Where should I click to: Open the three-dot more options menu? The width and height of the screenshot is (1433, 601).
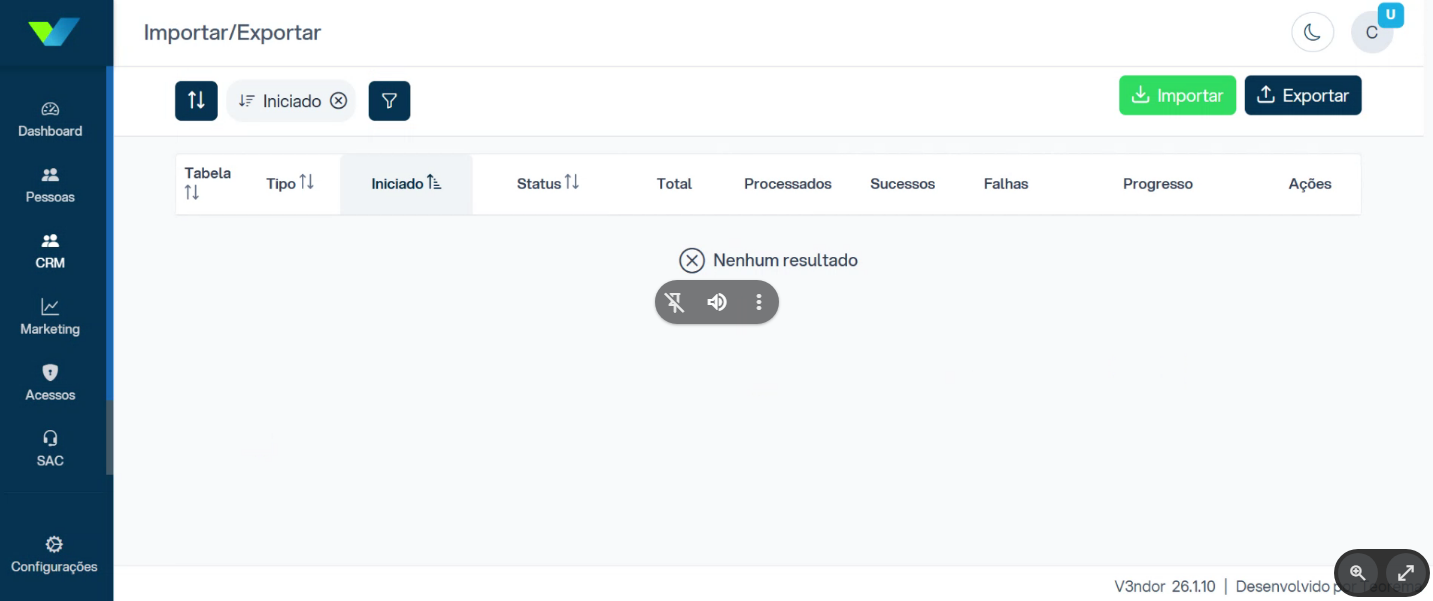(x=759, y=302)
